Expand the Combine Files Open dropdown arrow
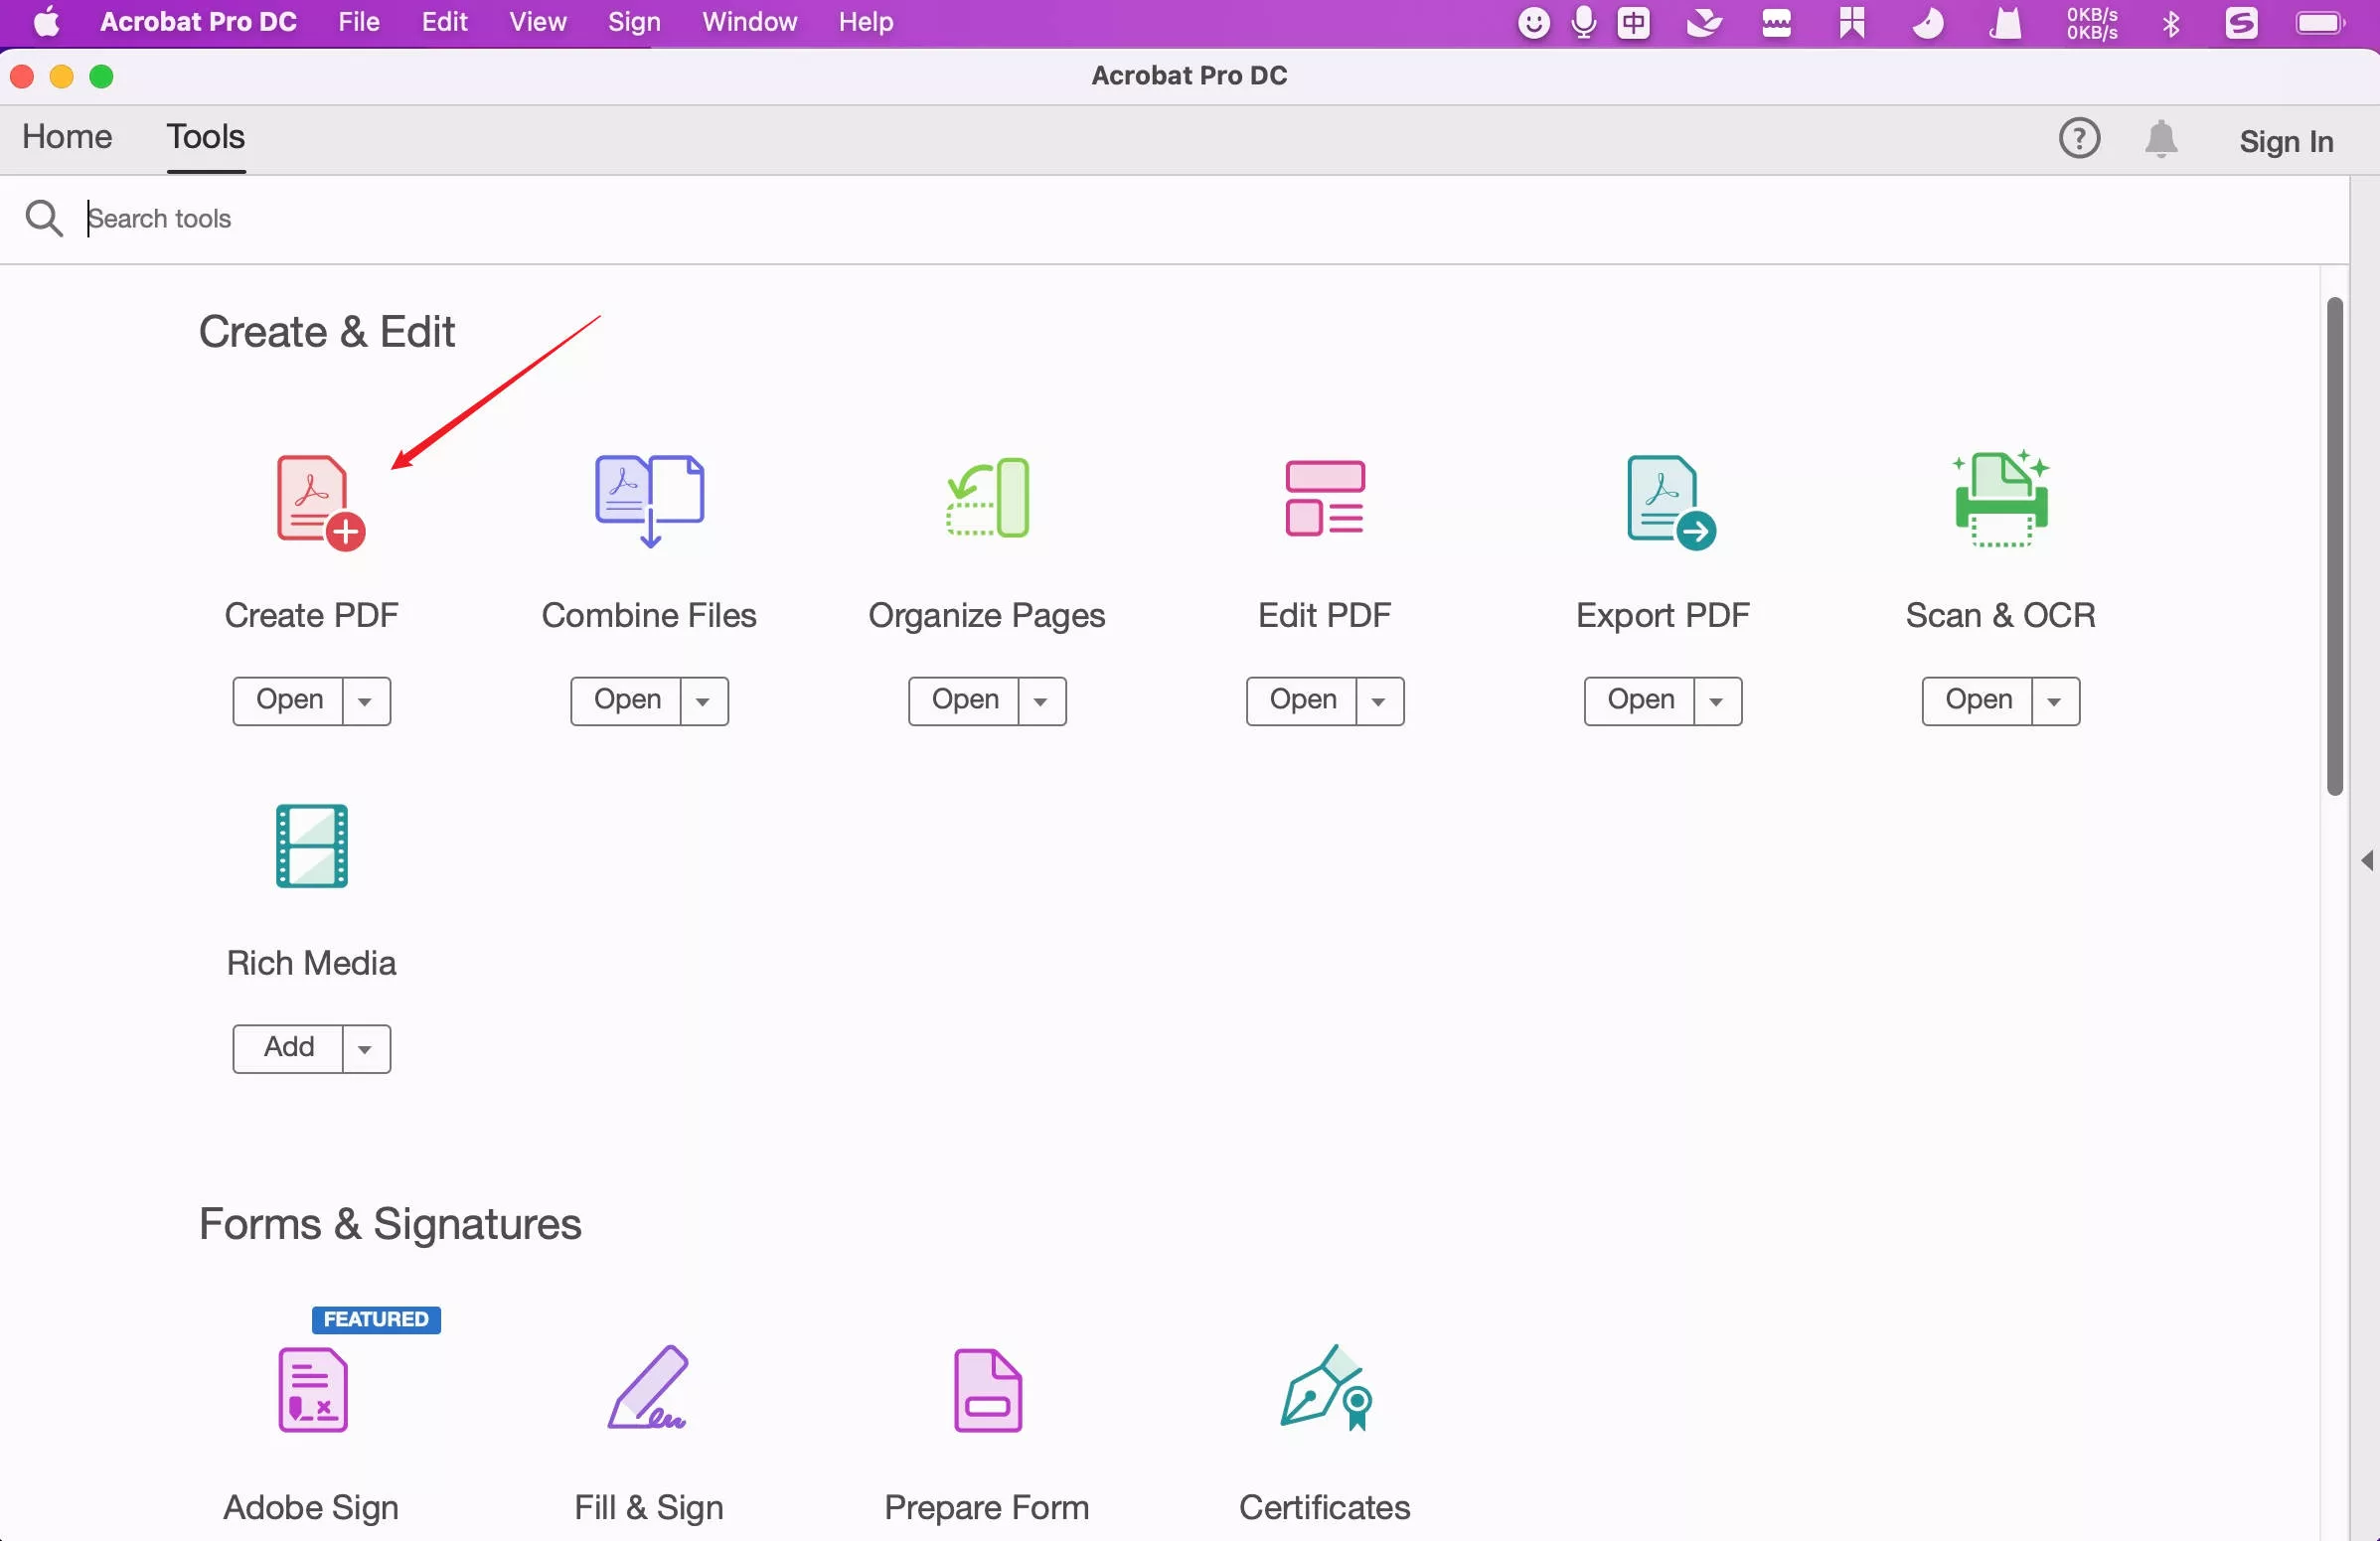The image size is (2380, 1541). 704,701
